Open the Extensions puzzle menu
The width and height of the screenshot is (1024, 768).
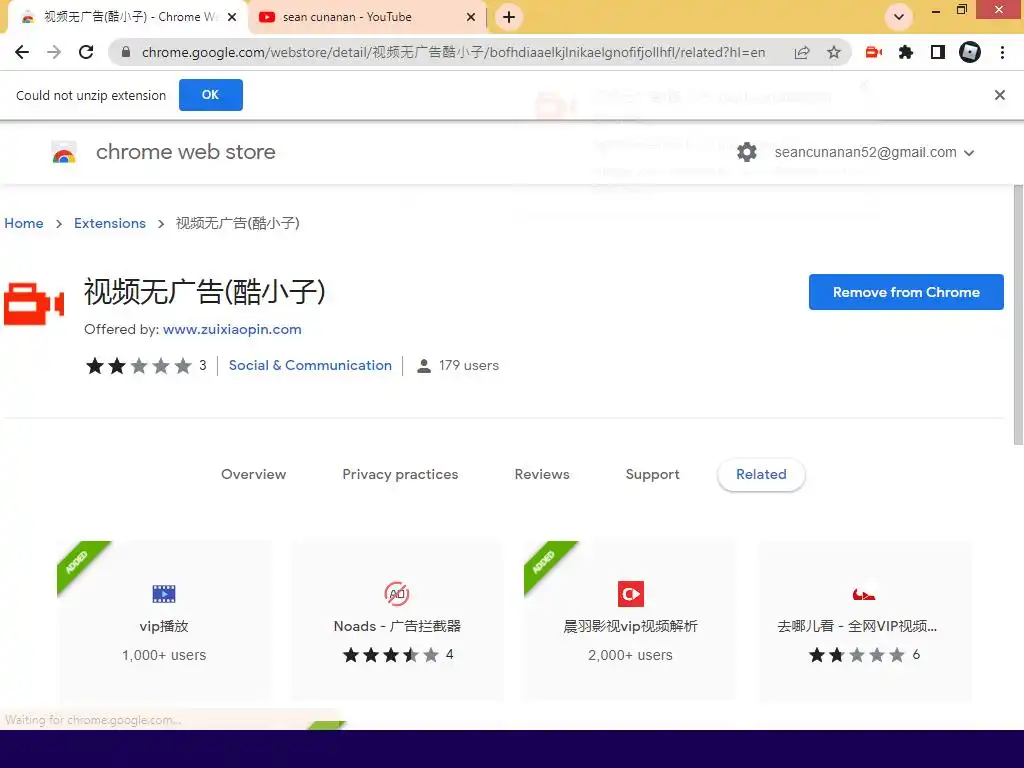click(906, 52)
